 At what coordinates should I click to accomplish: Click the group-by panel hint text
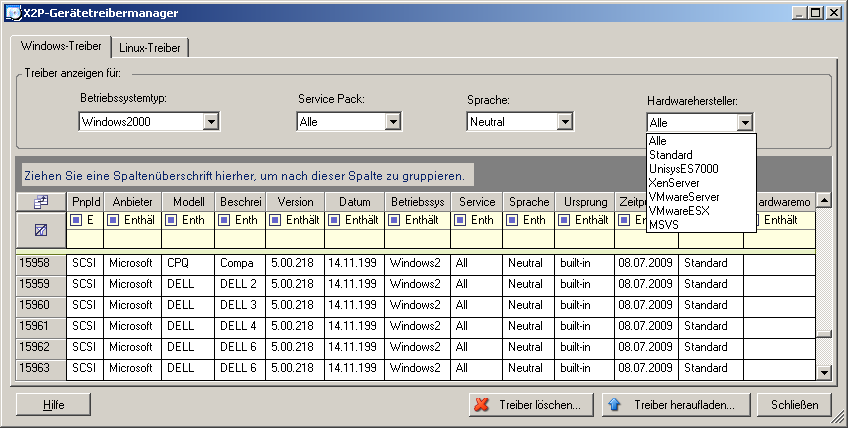coord(244,176)
